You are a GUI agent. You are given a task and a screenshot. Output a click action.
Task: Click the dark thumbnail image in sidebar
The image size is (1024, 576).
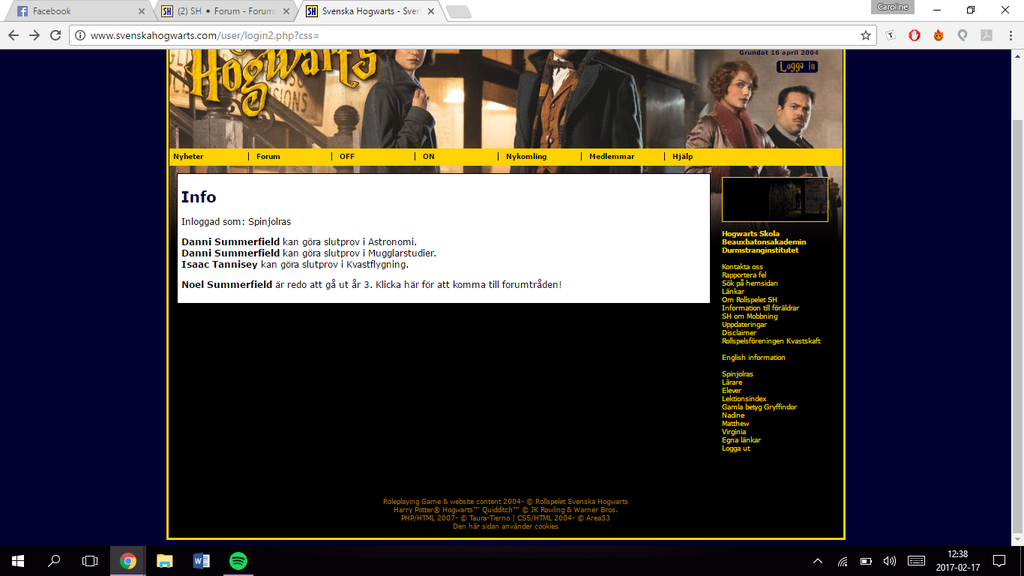point(775,199)
